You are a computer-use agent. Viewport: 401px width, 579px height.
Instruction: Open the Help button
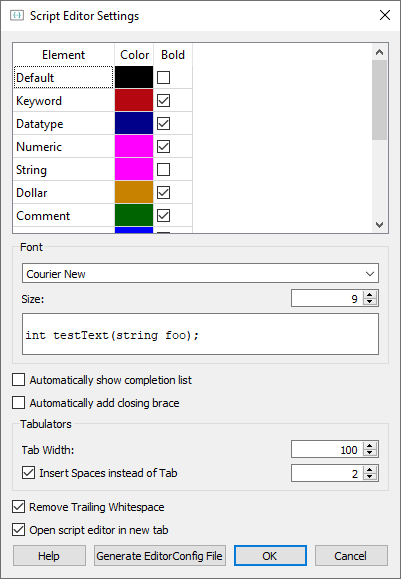[49, 556]
